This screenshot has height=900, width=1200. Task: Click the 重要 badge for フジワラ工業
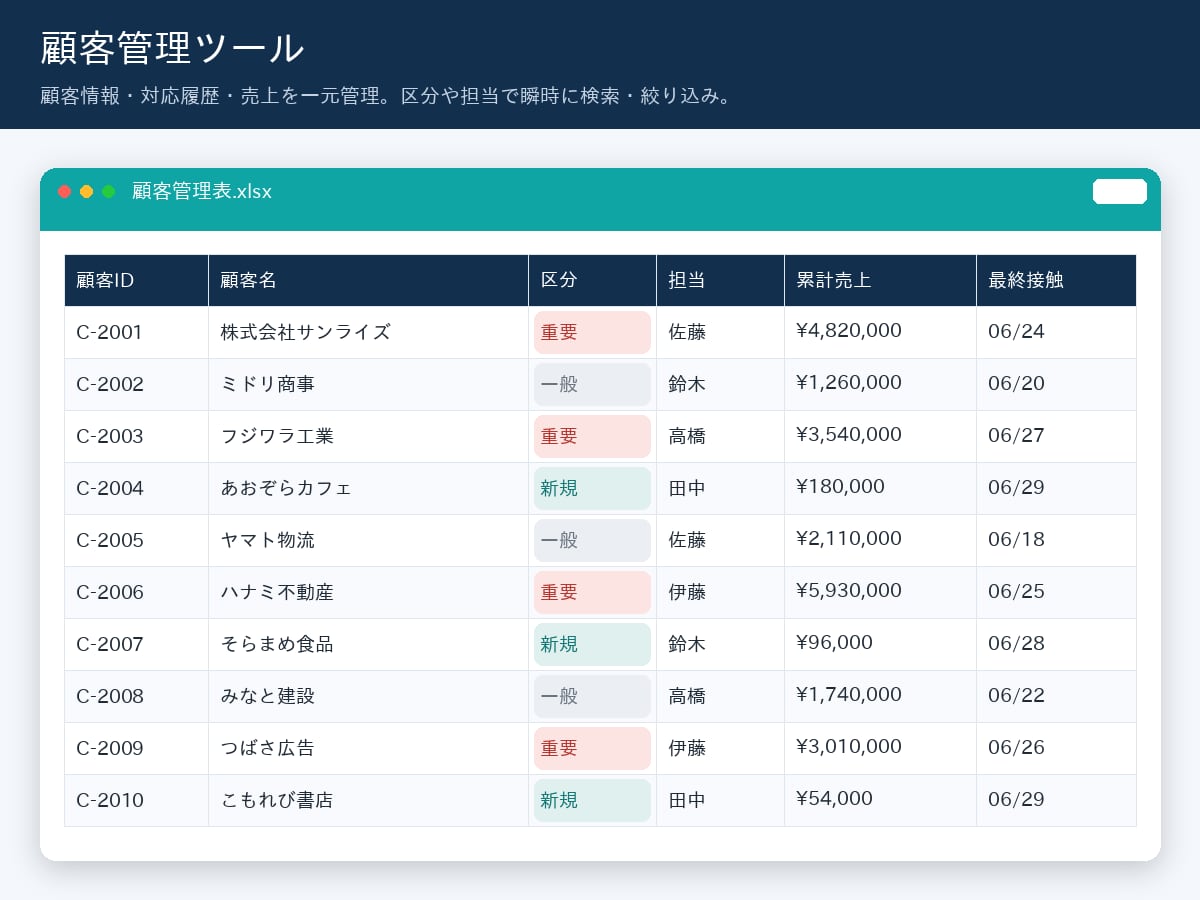tap(593, 437)
